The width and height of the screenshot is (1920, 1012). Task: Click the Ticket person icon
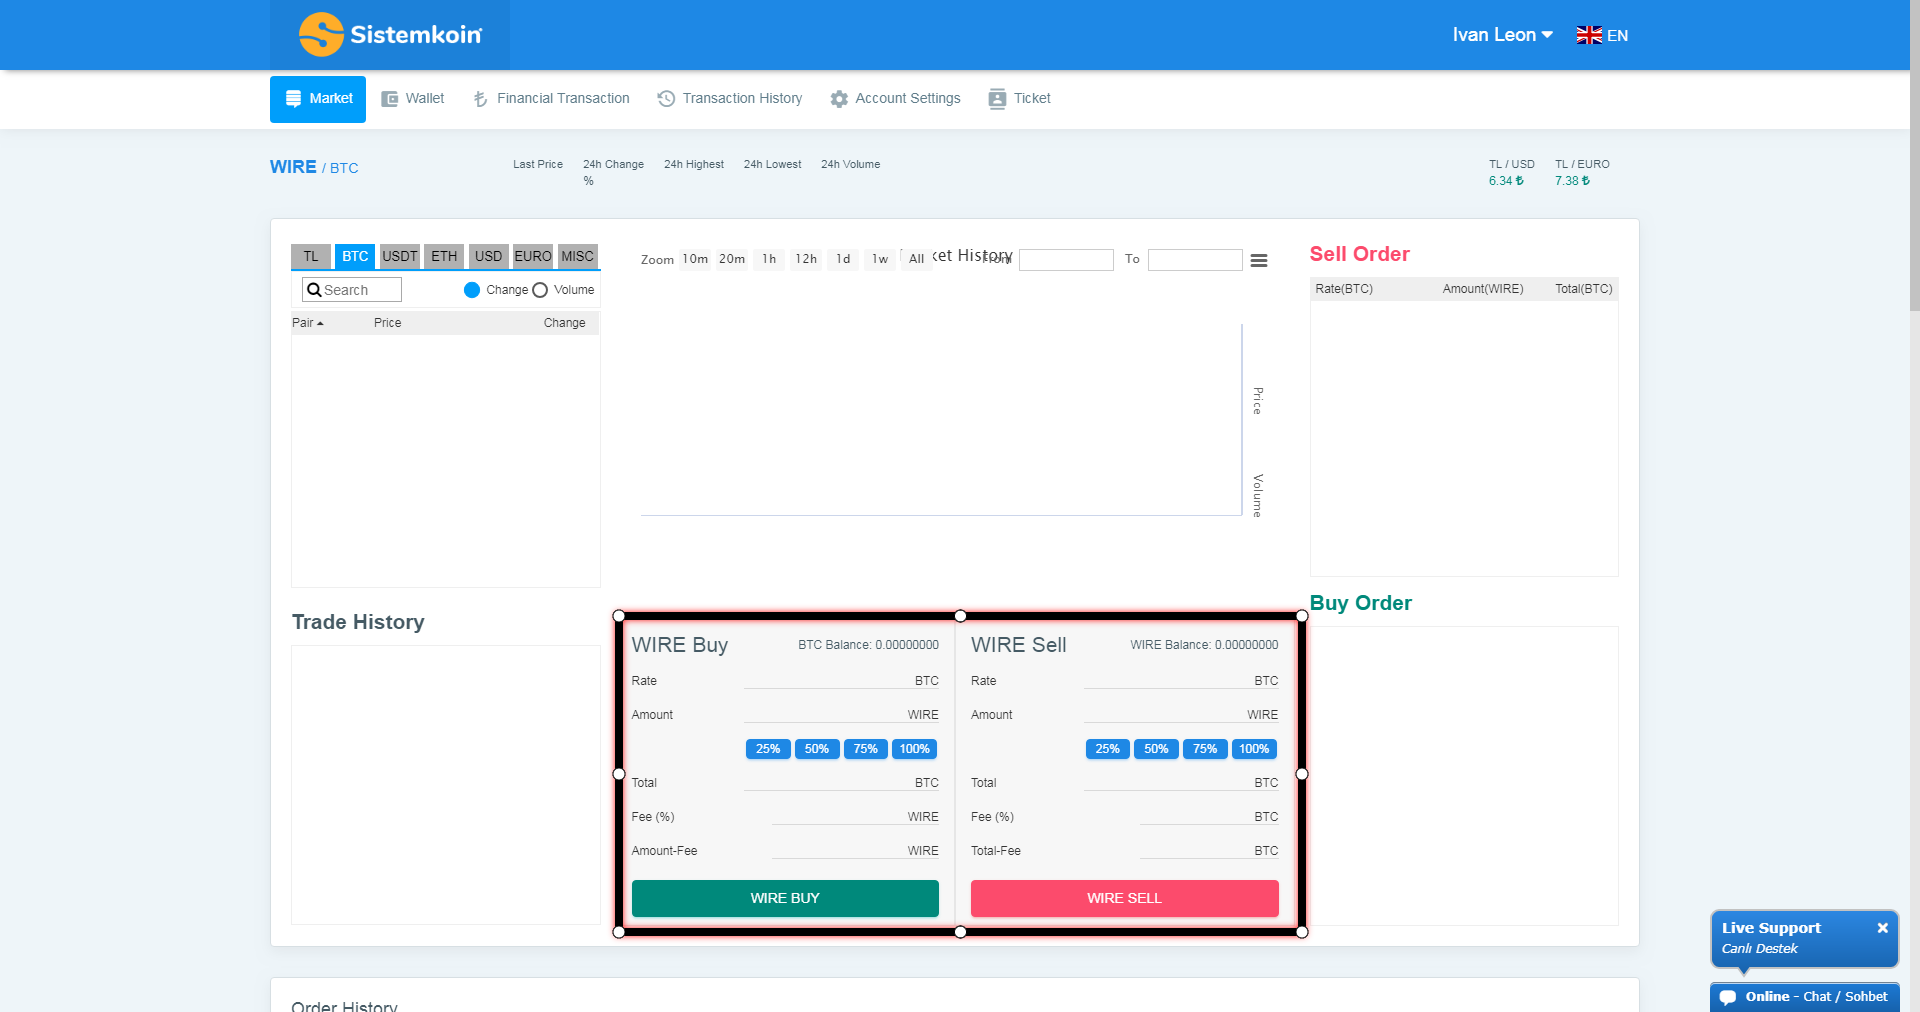tap(997, 99)
